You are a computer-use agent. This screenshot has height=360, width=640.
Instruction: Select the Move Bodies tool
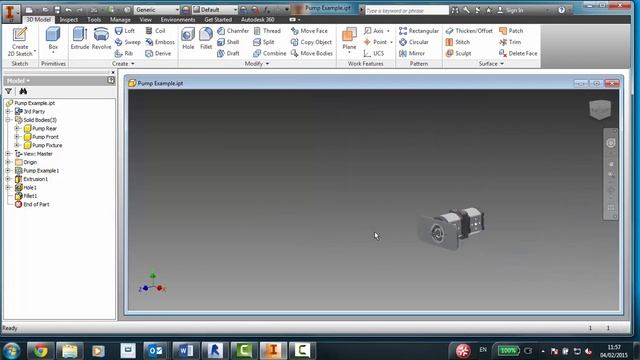click(311, 53)
